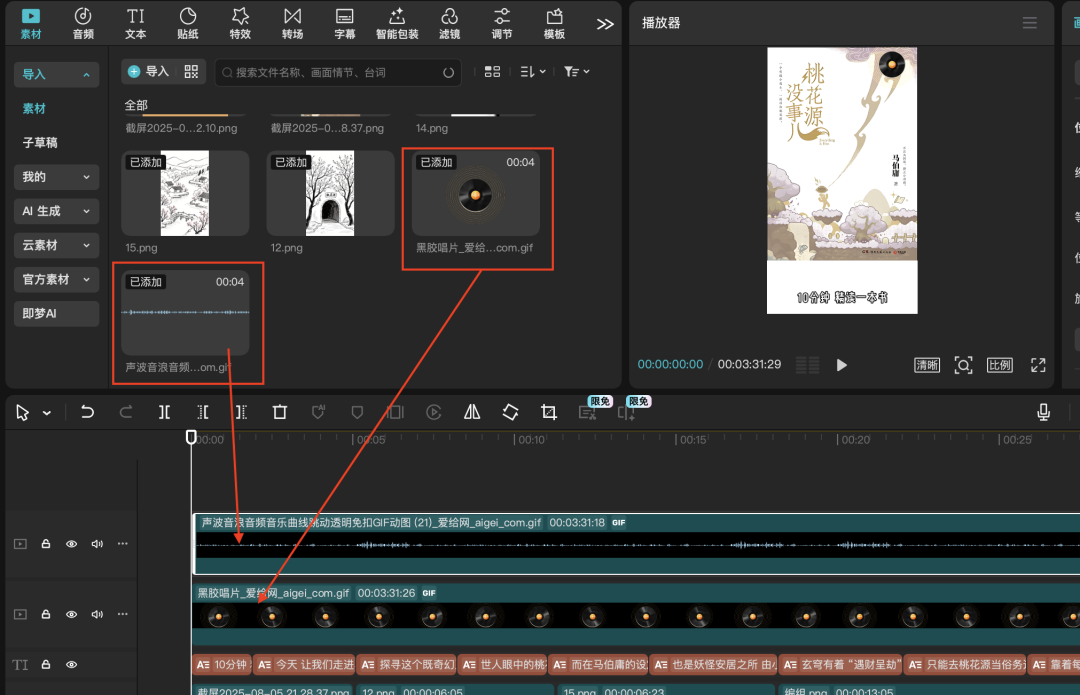Click the 导入 import button with plus icon
Image resolution: width=1080 pixels, height=695 pixels.
coord(148,72)
